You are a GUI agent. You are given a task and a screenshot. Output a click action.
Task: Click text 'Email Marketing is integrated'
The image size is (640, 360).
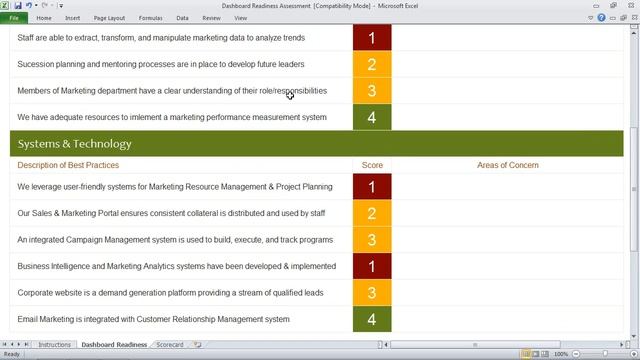(x=67, y=319)
